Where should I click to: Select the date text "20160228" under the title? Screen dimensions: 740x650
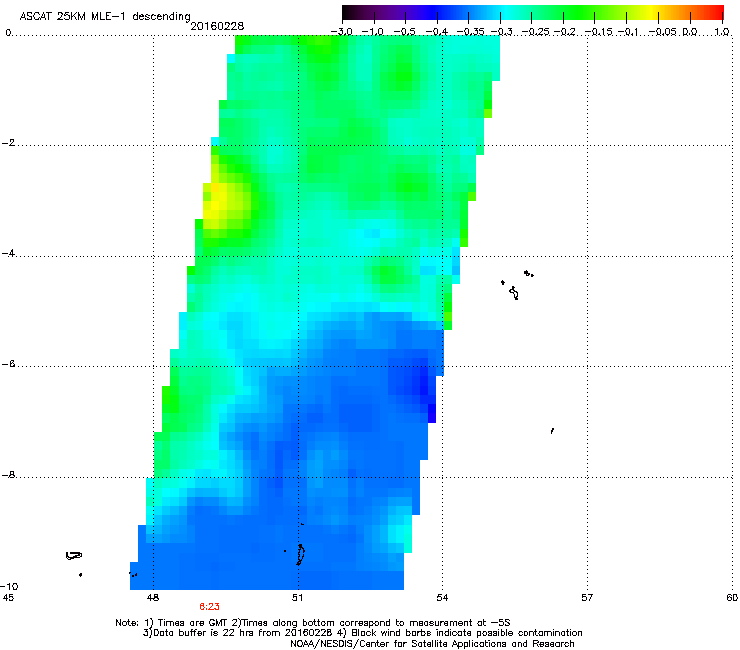(217, 26)
